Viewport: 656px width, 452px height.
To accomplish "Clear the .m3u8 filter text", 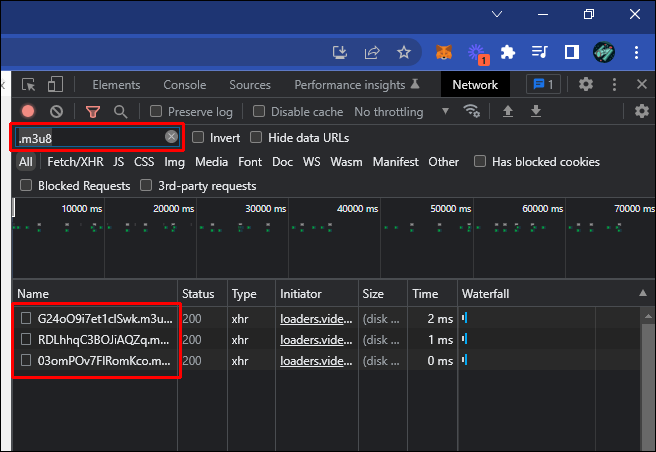I will pos(171,137).
